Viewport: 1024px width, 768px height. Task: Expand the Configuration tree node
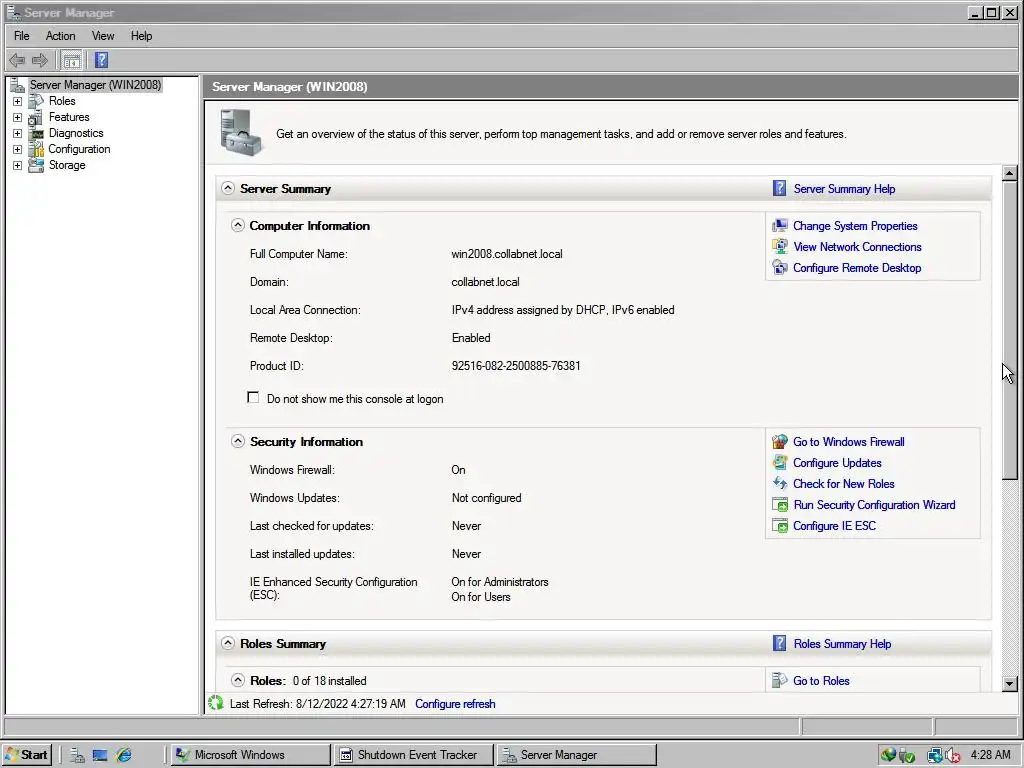tap(18, 150)
